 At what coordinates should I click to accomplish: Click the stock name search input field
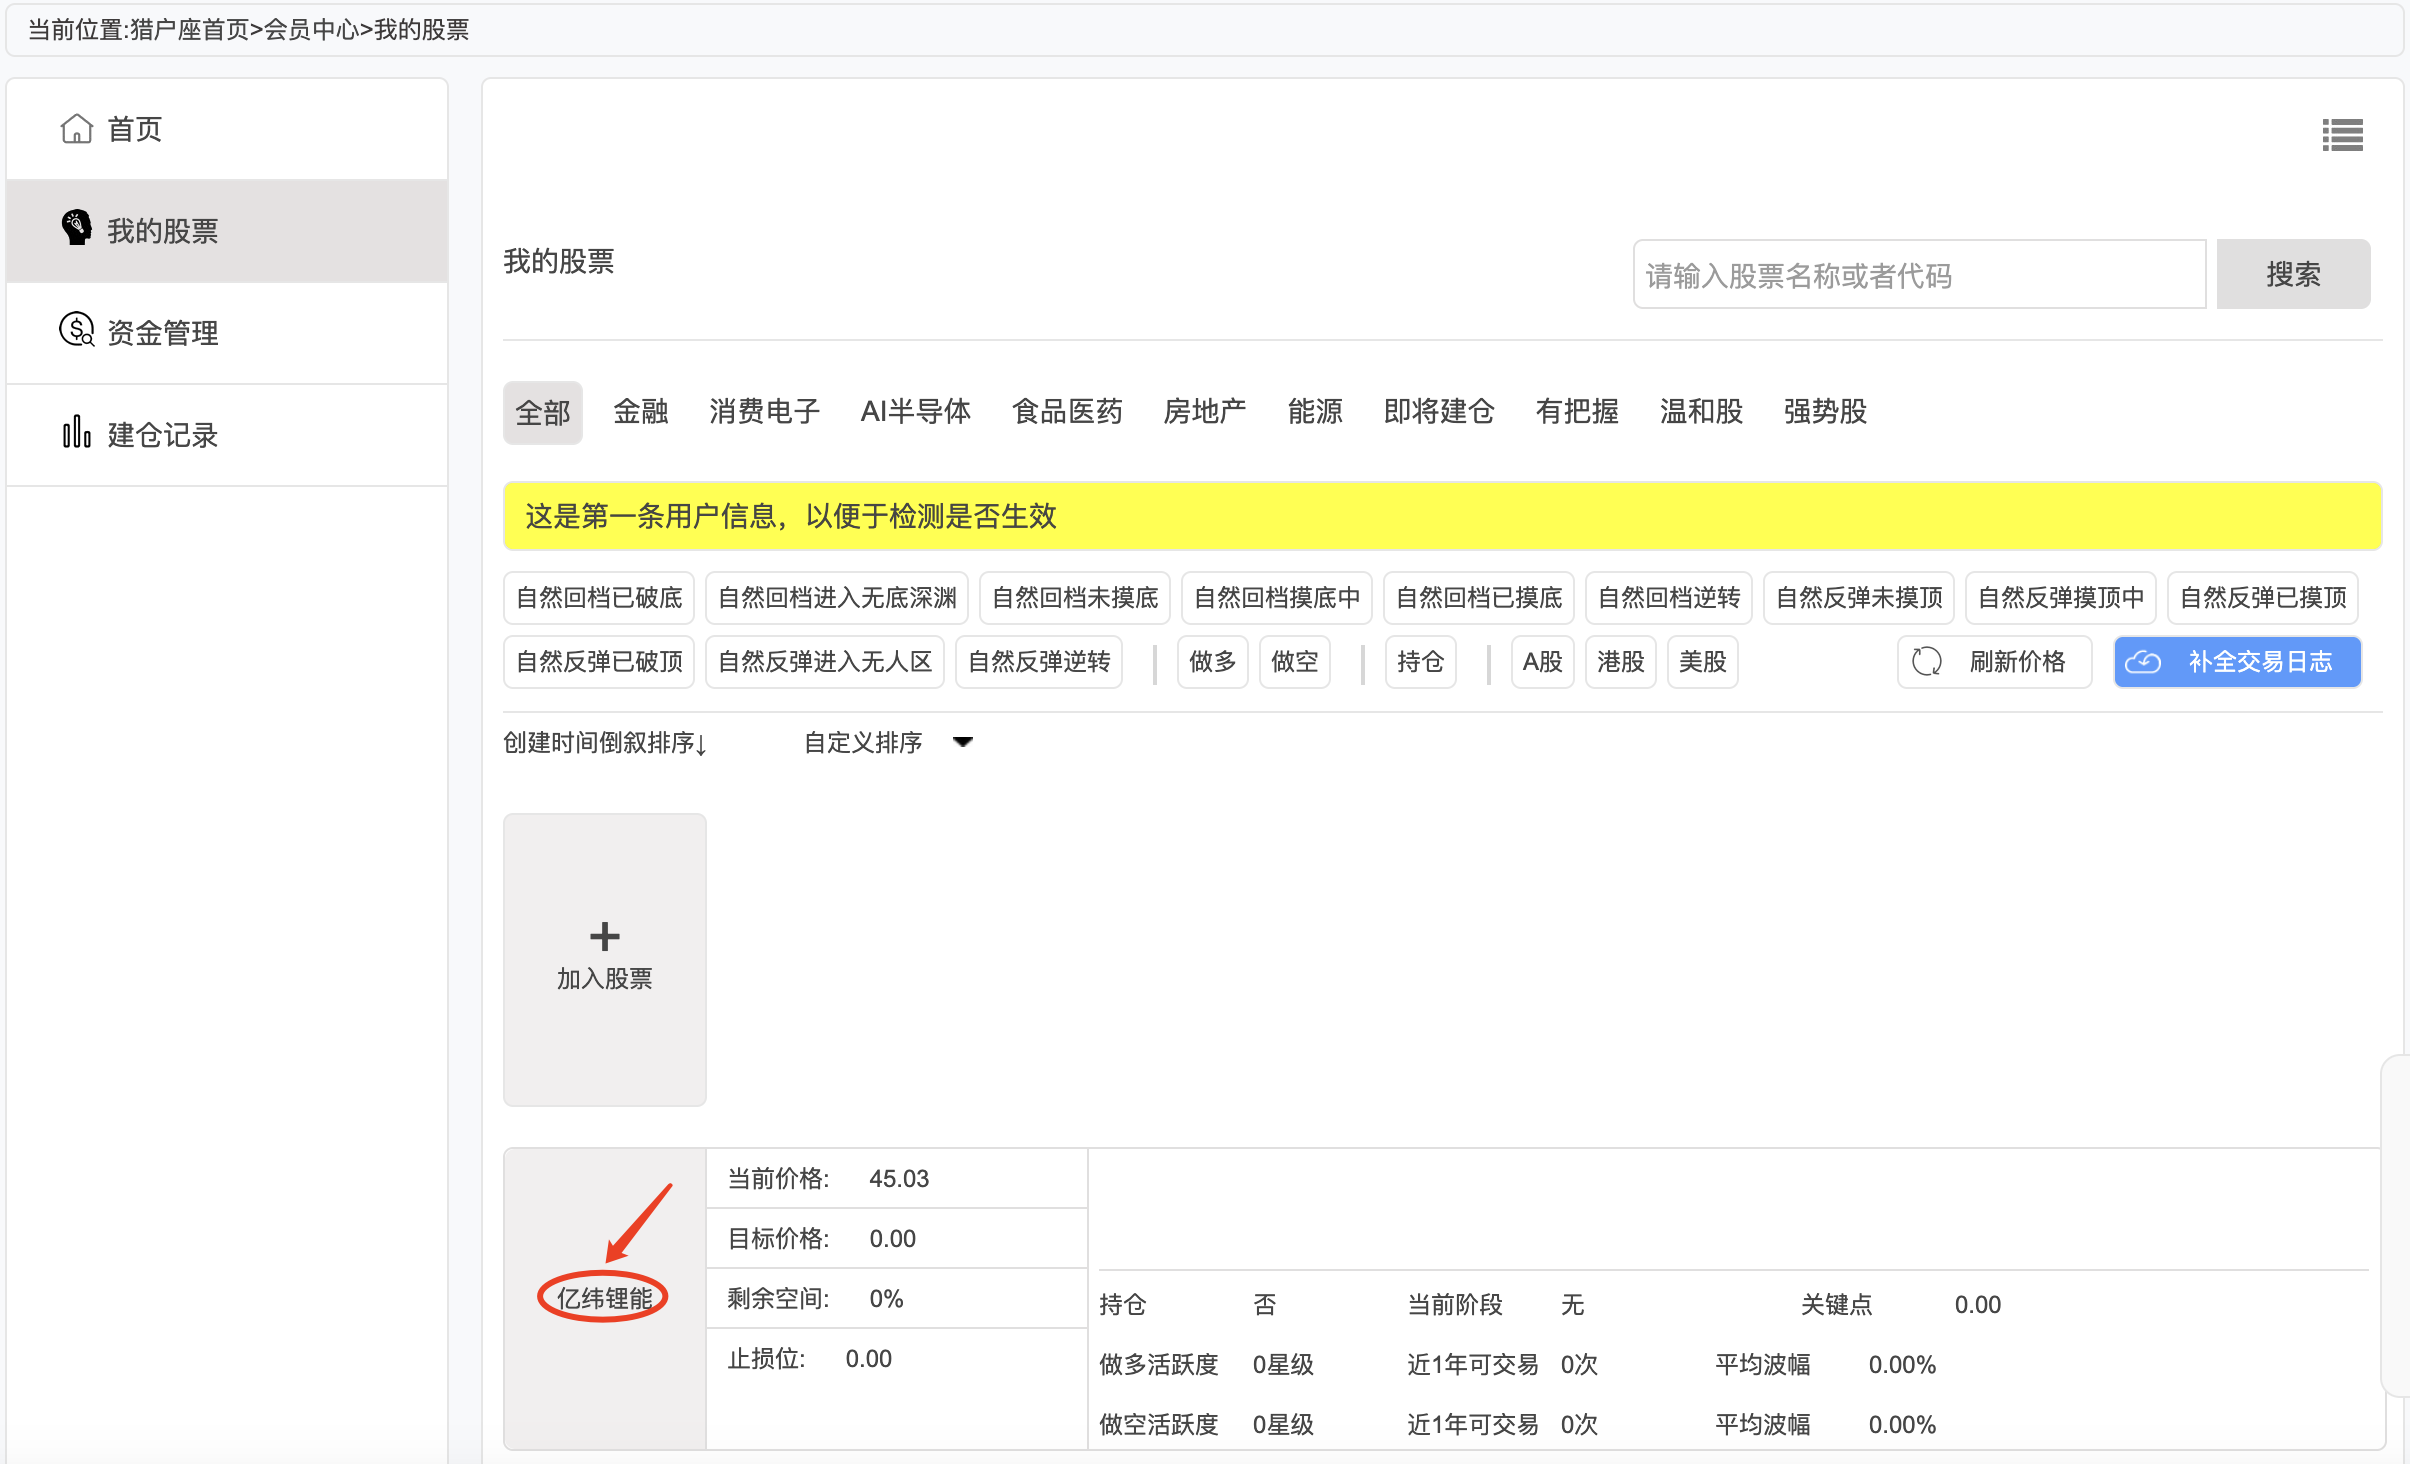click(x=1919, y=274)
